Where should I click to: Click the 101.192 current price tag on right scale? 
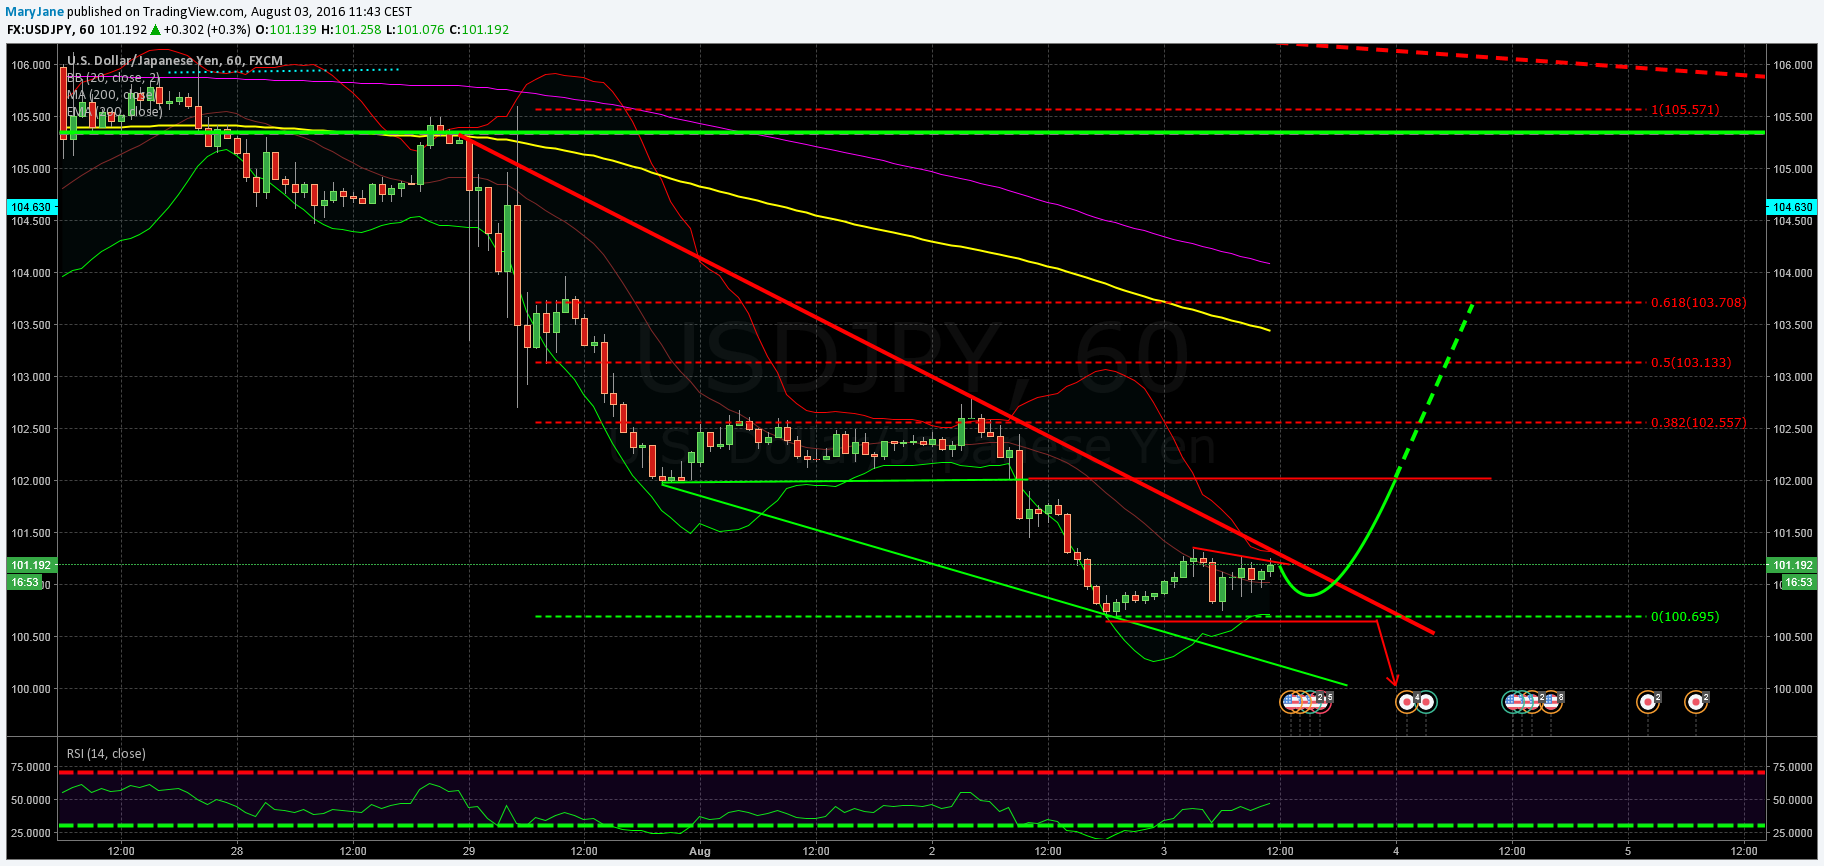(x=1792, y=565)
